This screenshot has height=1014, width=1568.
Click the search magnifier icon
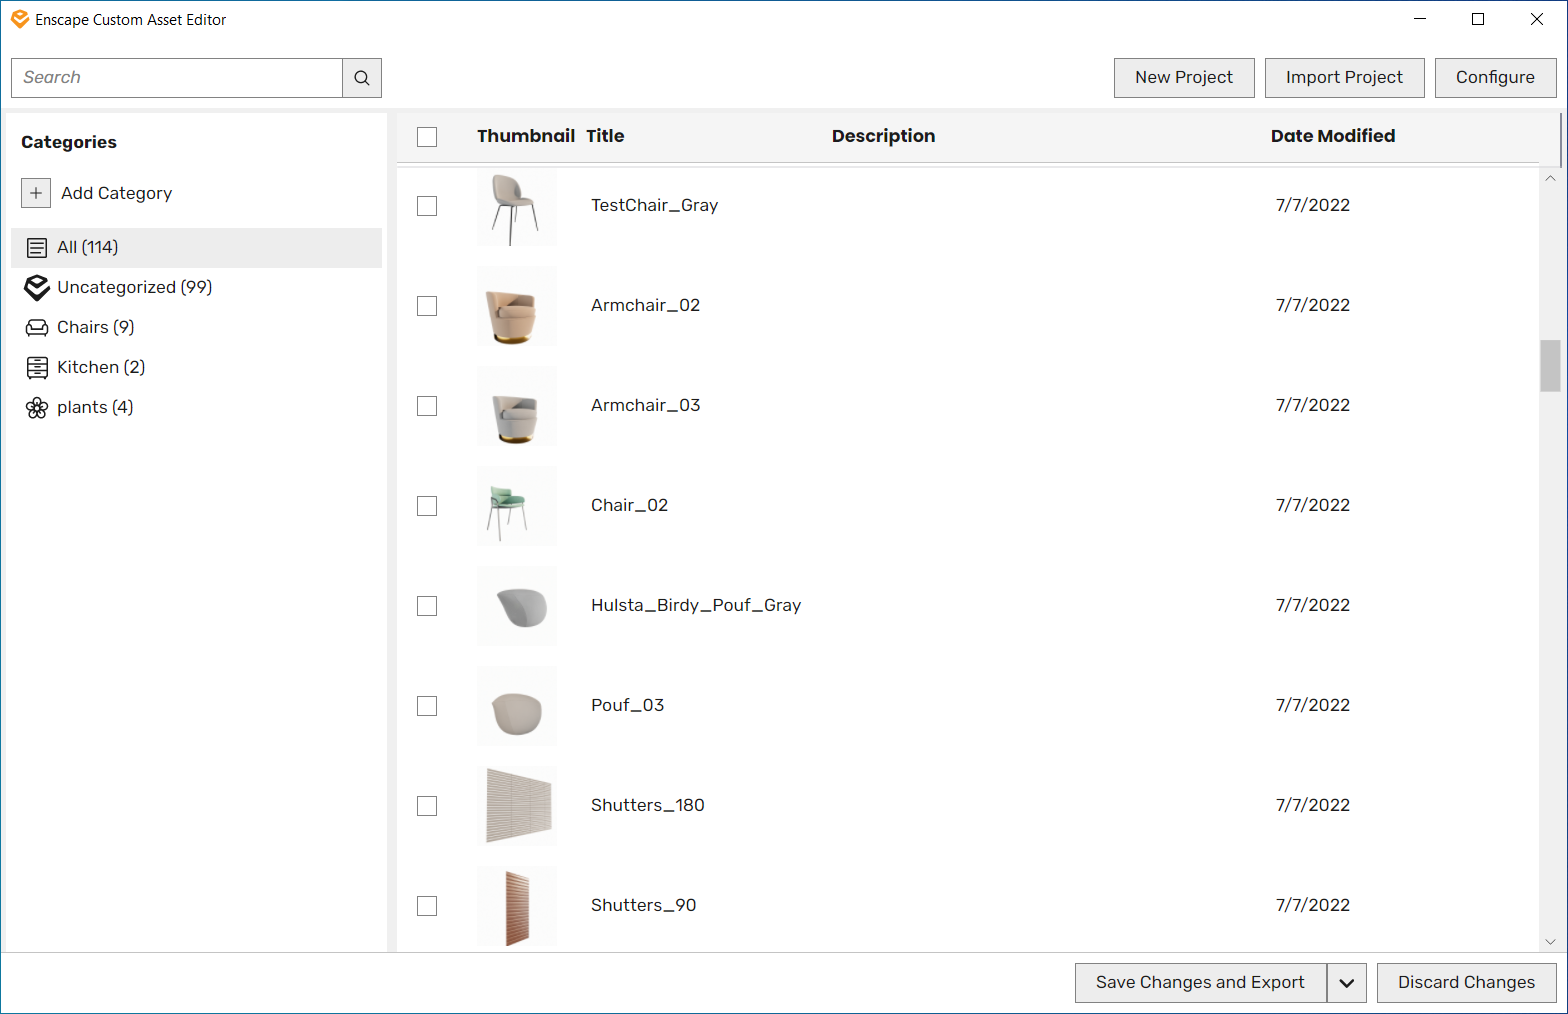pos(362,78)
